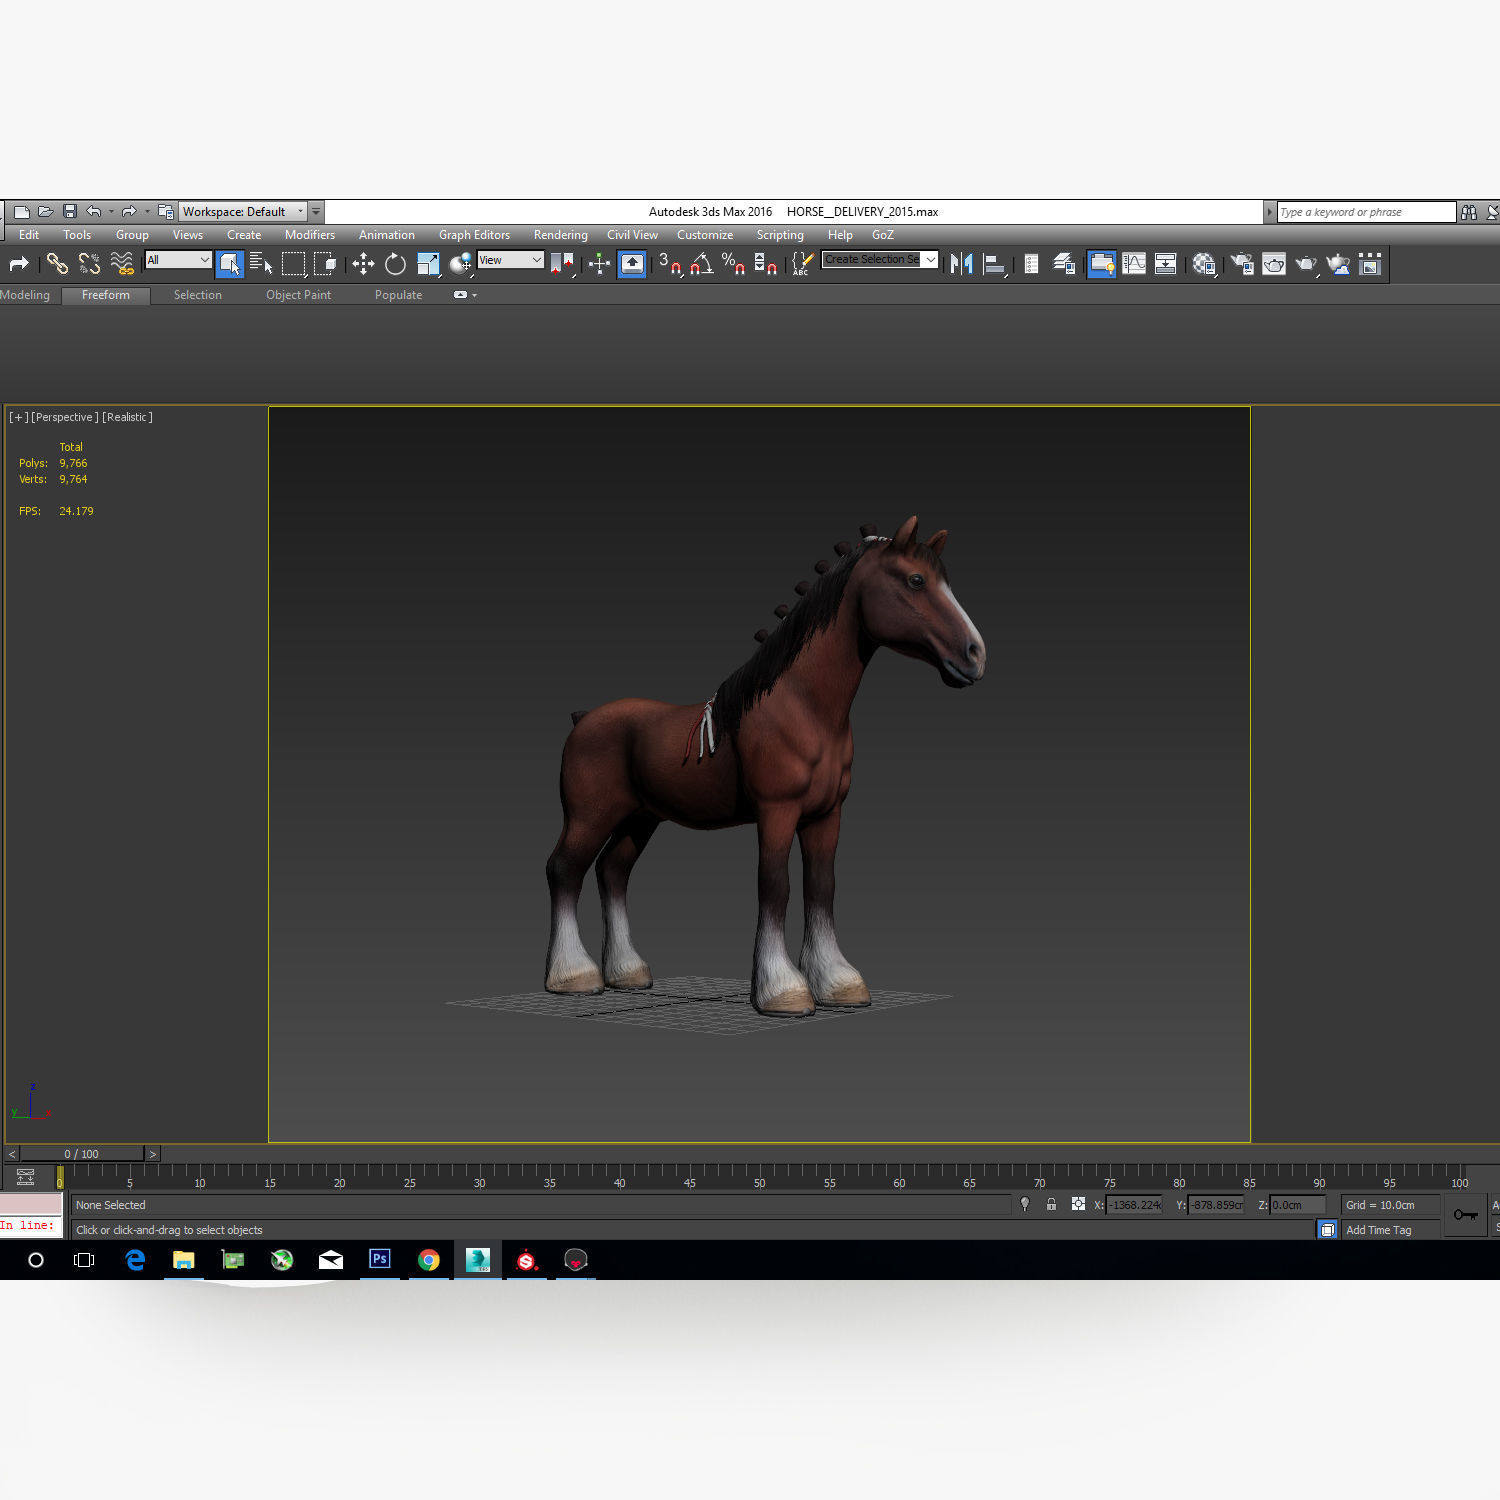Click the redo arrow in main toolbar

click(19, 264)
